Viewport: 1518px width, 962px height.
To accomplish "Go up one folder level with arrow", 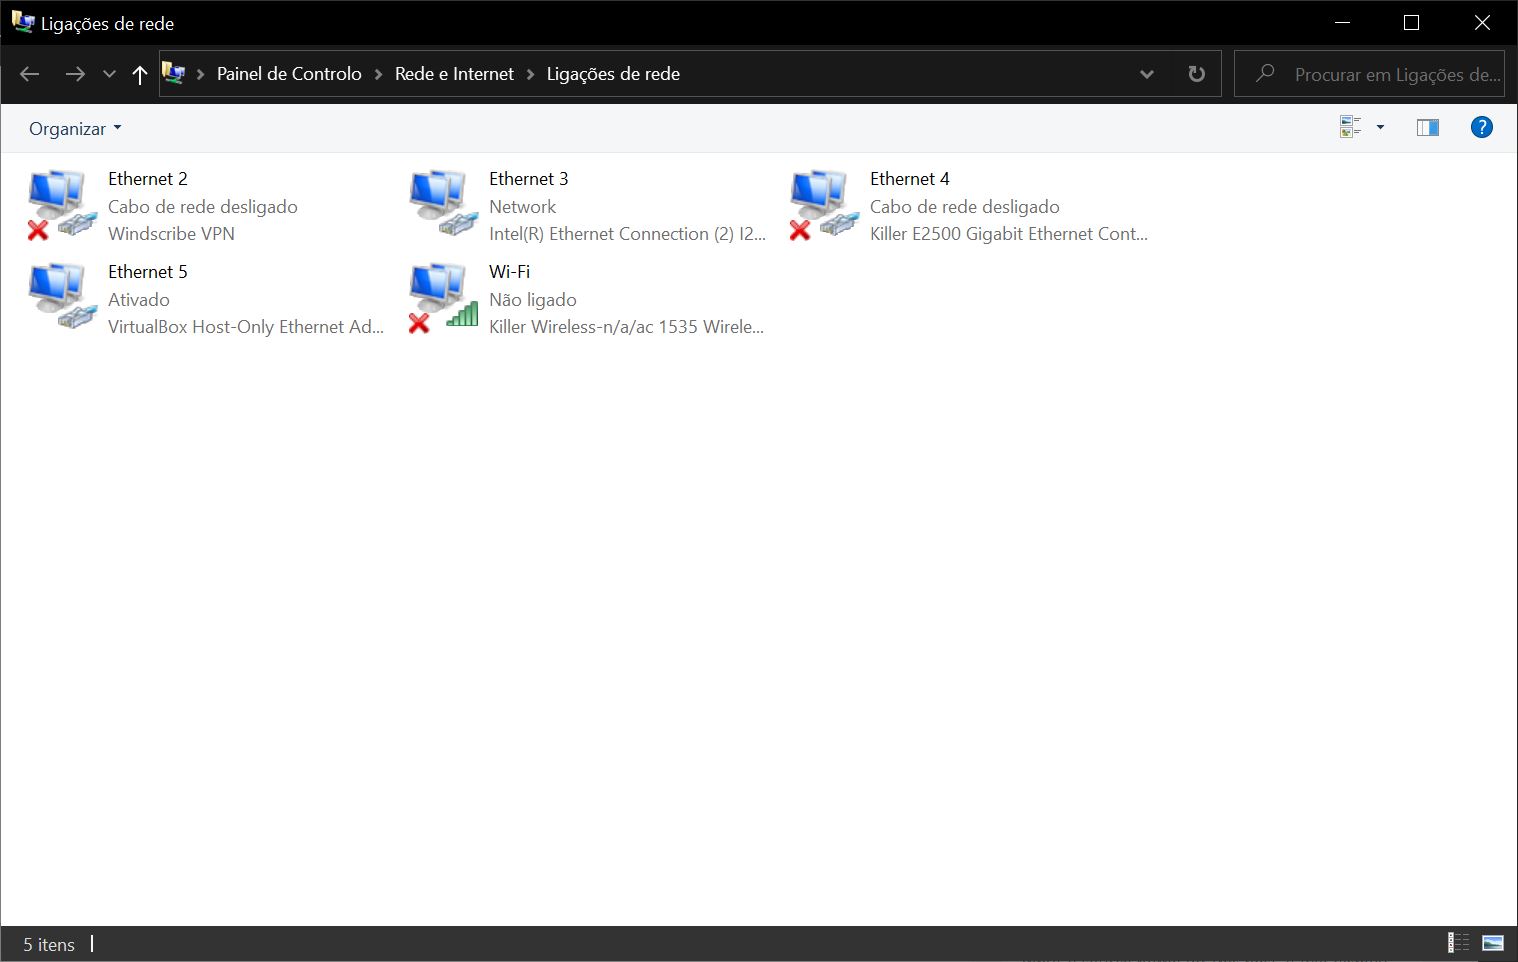I will click(x=140, y=74).
